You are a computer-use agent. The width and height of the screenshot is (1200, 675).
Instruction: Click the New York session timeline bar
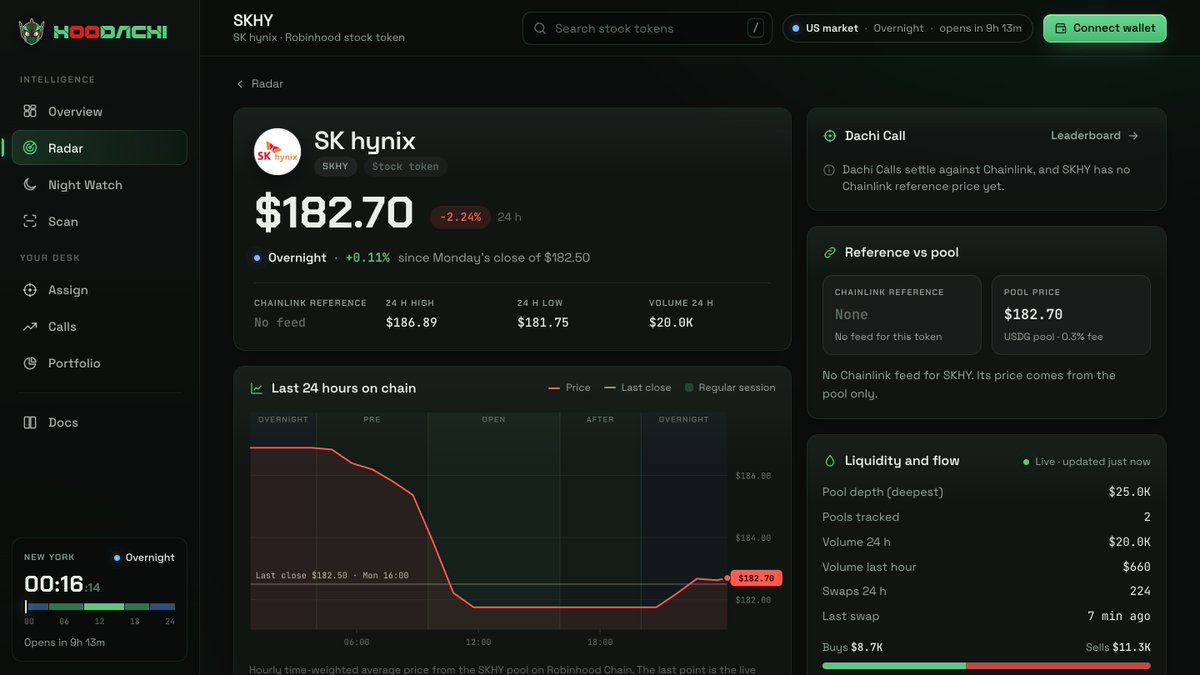click(x=100, y=607)
